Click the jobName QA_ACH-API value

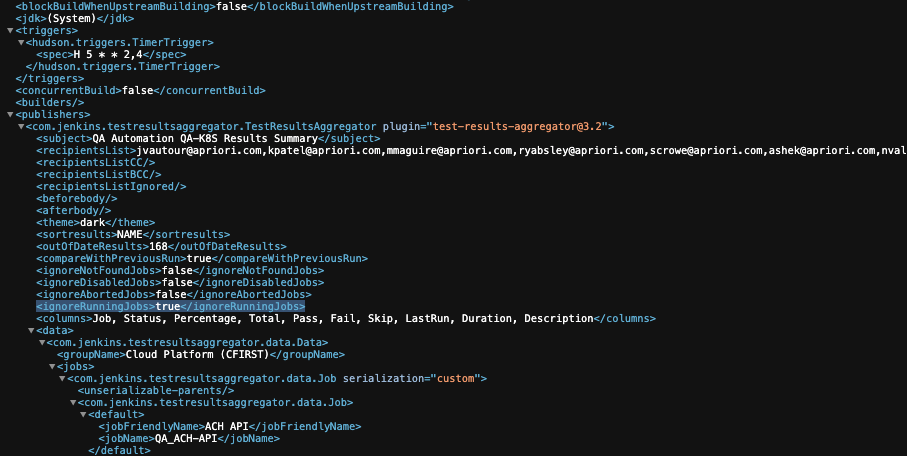click(187, 439)
